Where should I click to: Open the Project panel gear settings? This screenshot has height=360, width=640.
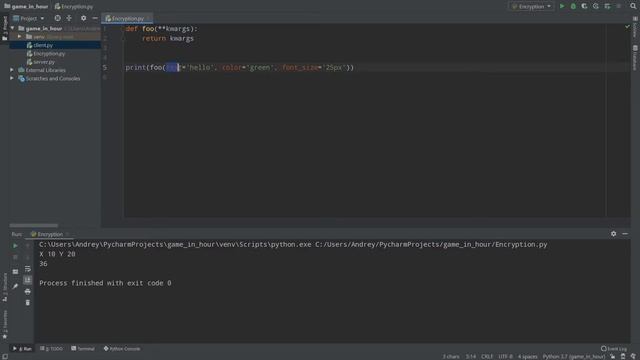83,18
